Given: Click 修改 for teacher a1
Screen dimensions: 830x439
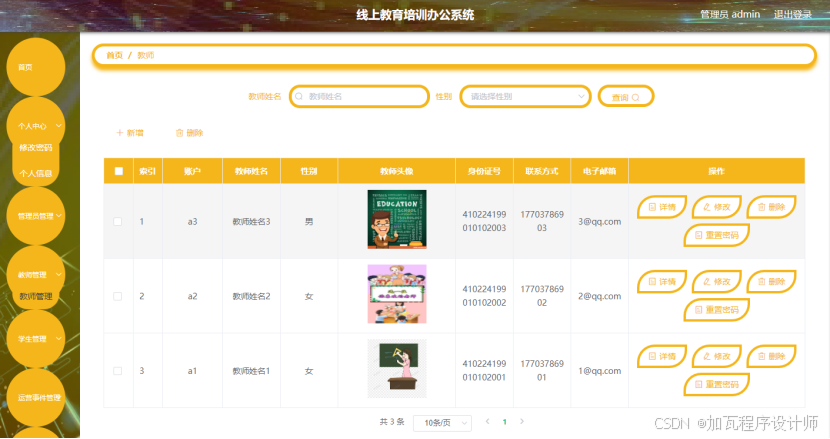Looking at the screenshot, I should click(x=717, y=356).
